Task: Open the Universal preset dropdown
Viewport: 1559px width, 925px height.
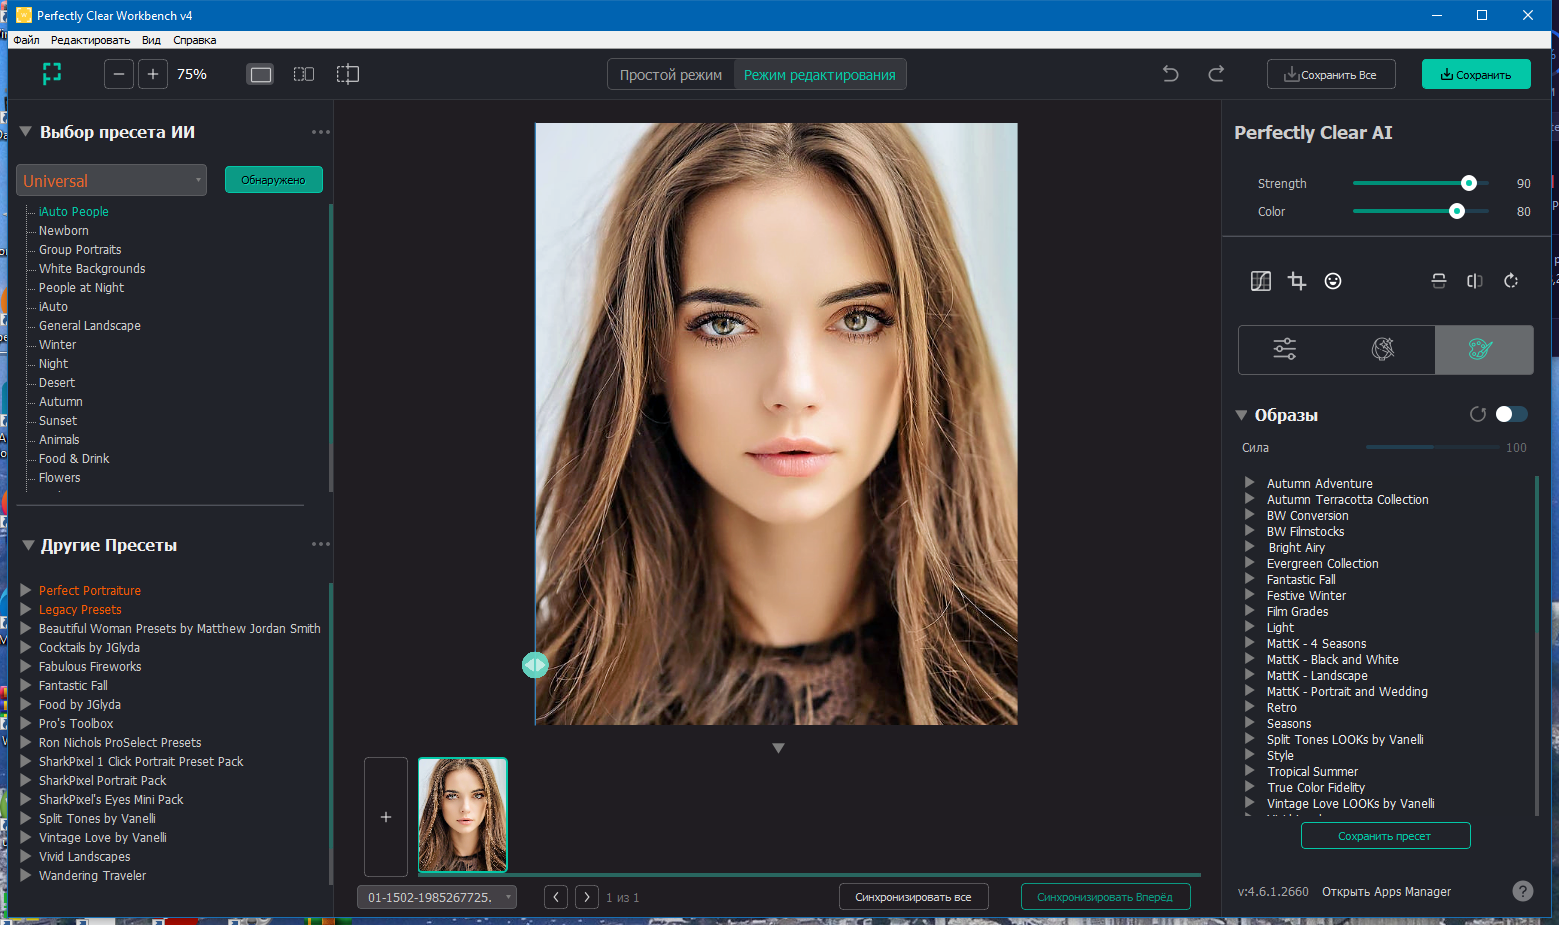Action: [112, 180]
